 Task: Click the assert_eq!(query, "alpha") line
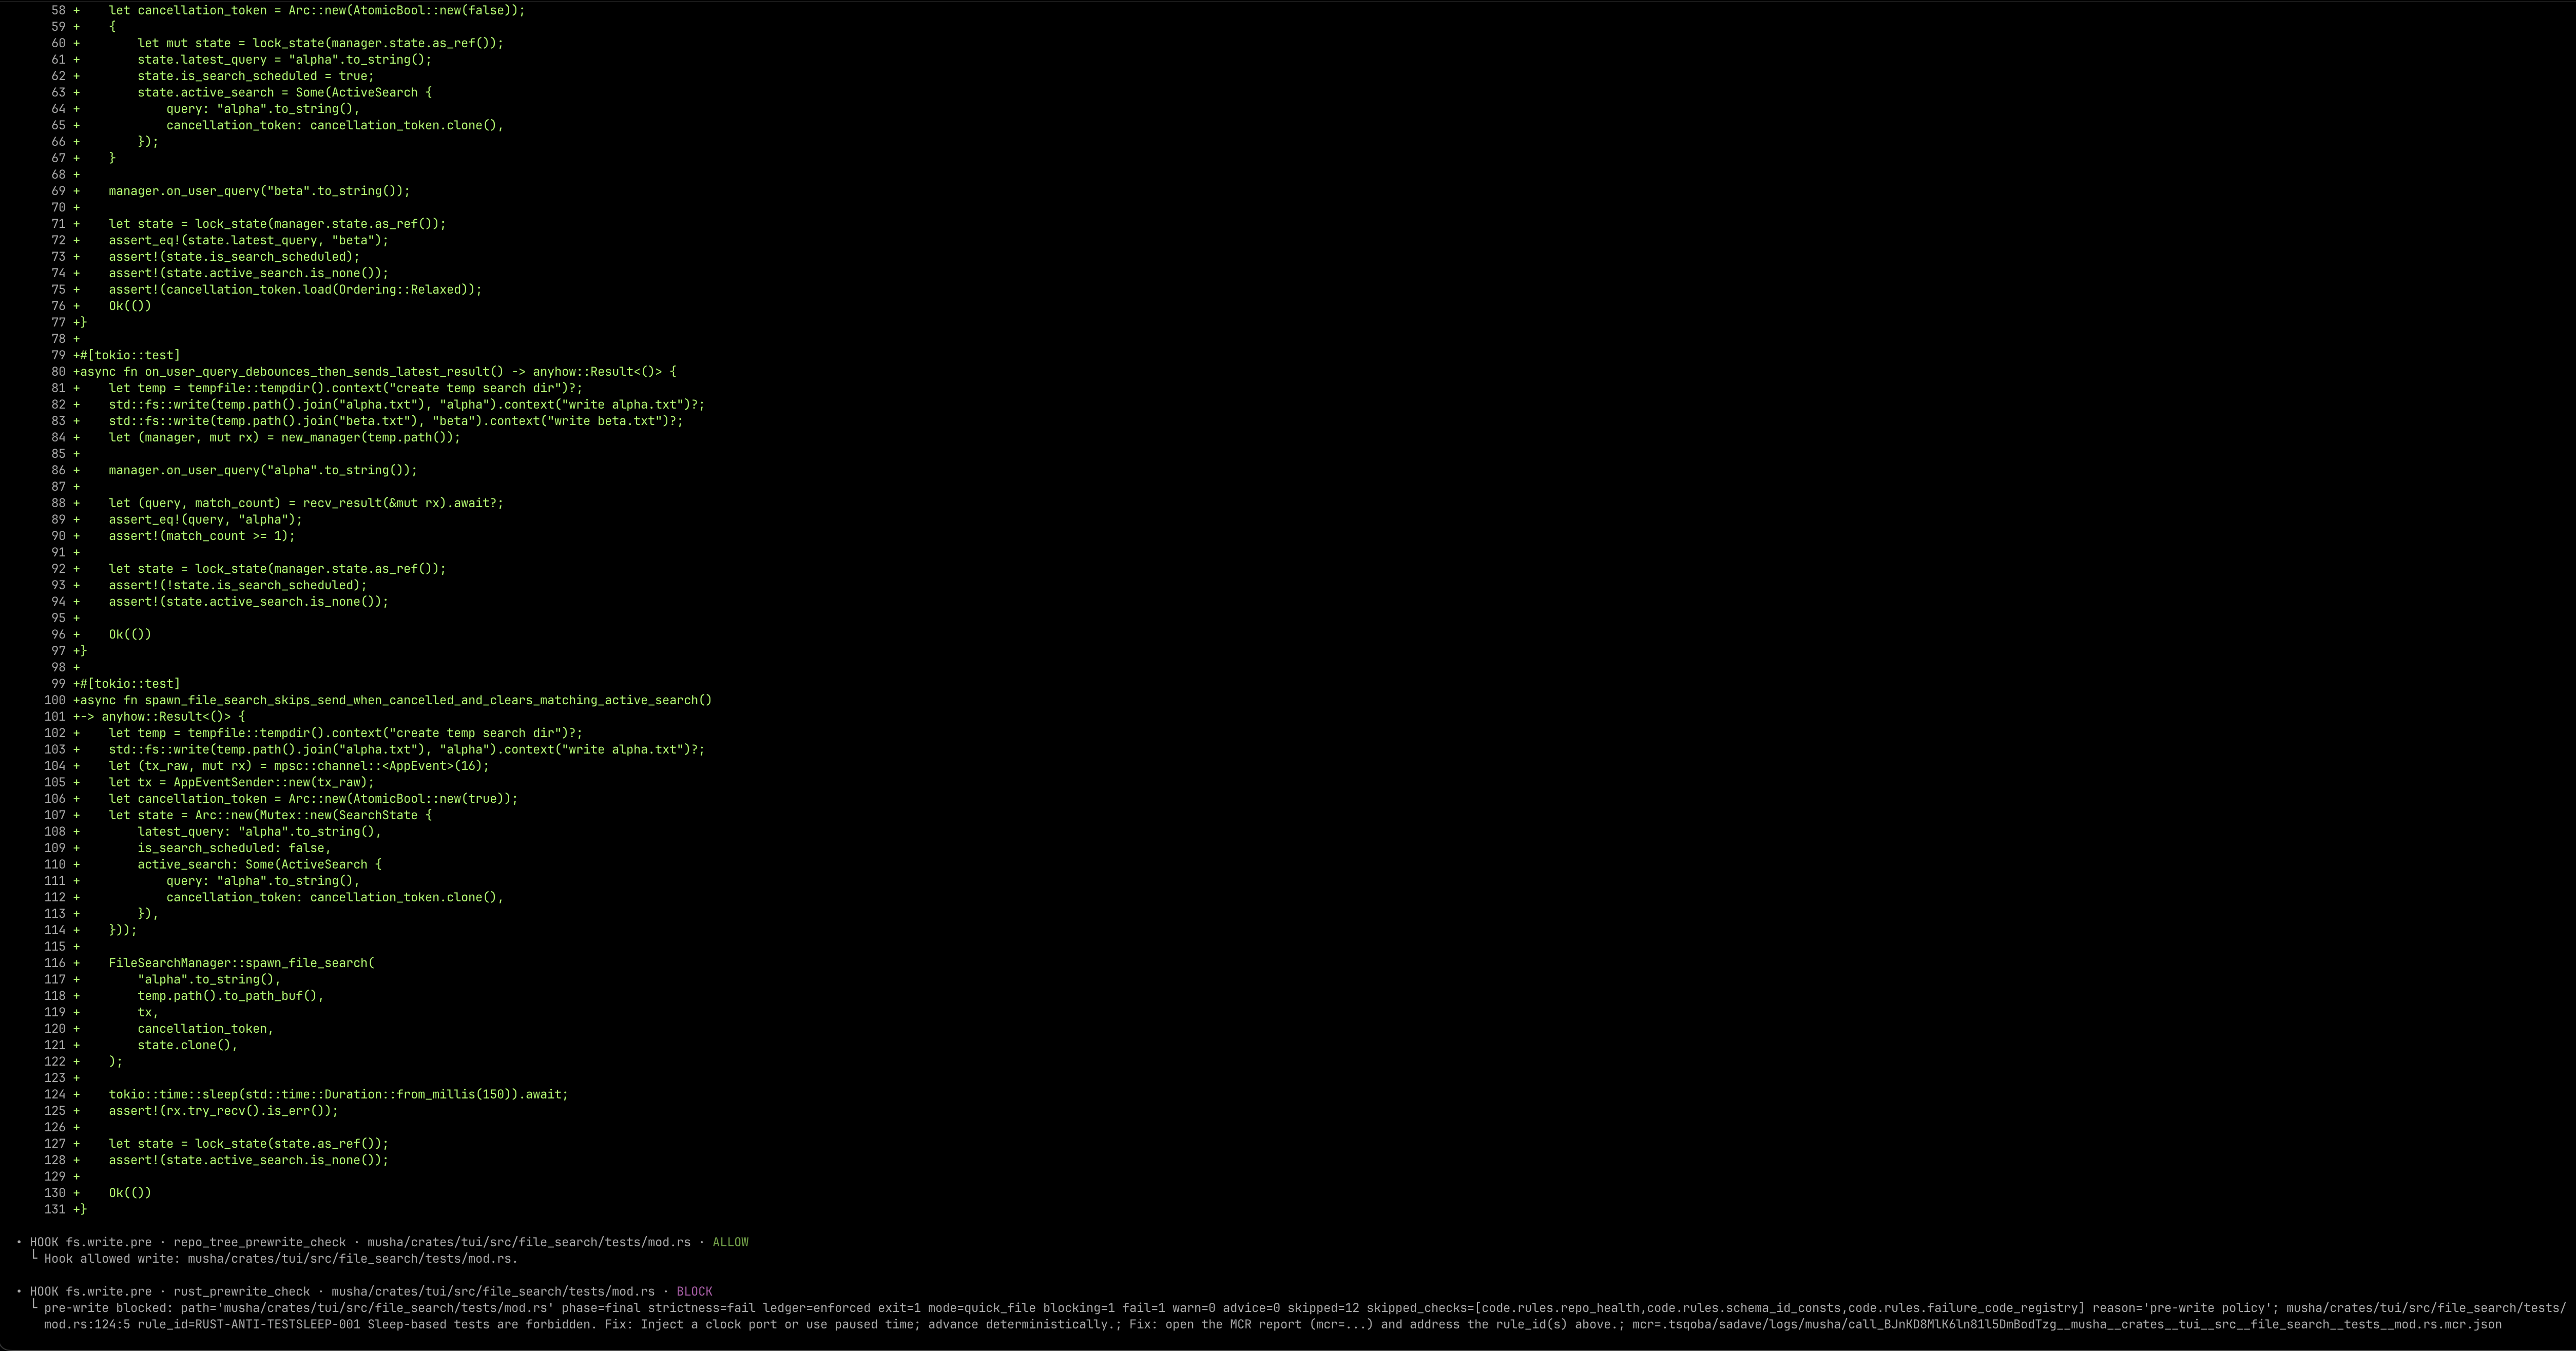[x=205, y=519]
